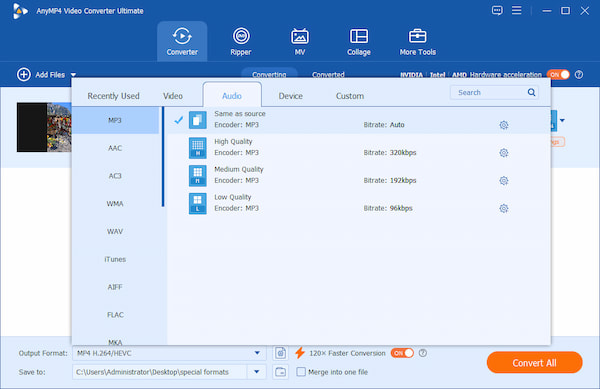Open settings gear for Same as source
This screenshot has height=389, width=600.
point(504,125)
